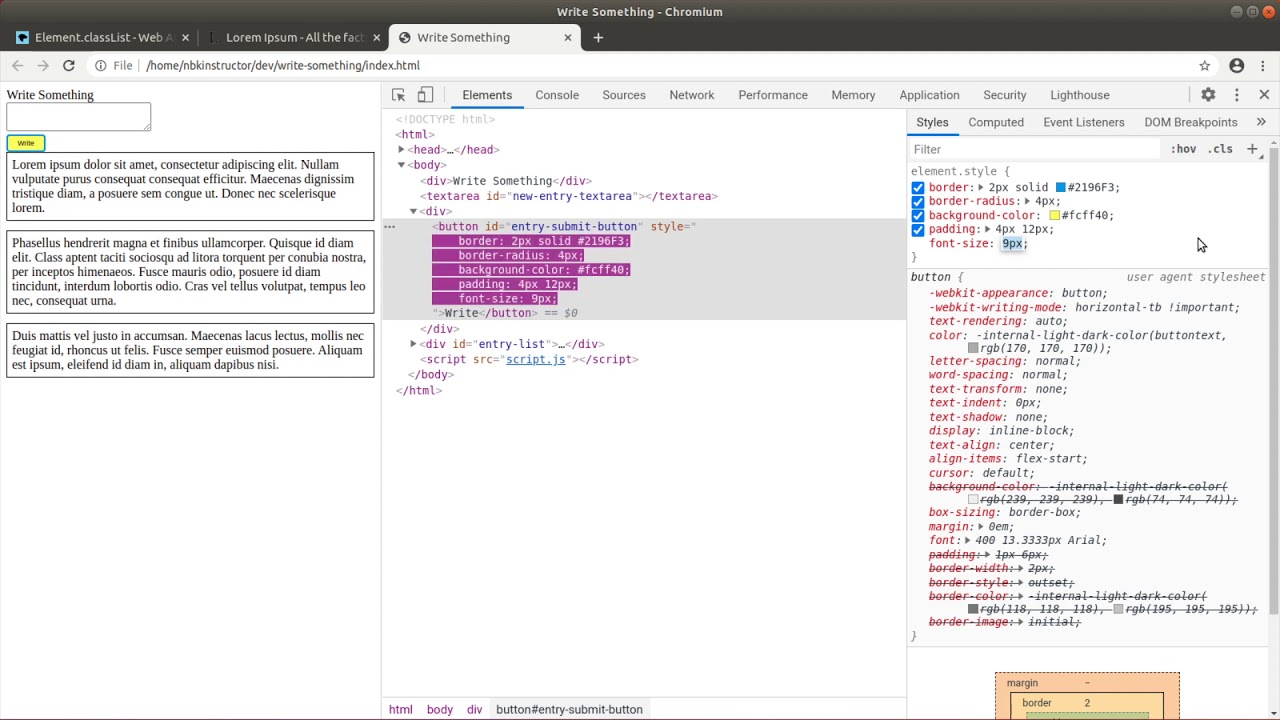Open Chromium three-dot menu
1280x720 pixels.
pos(1264,65)
